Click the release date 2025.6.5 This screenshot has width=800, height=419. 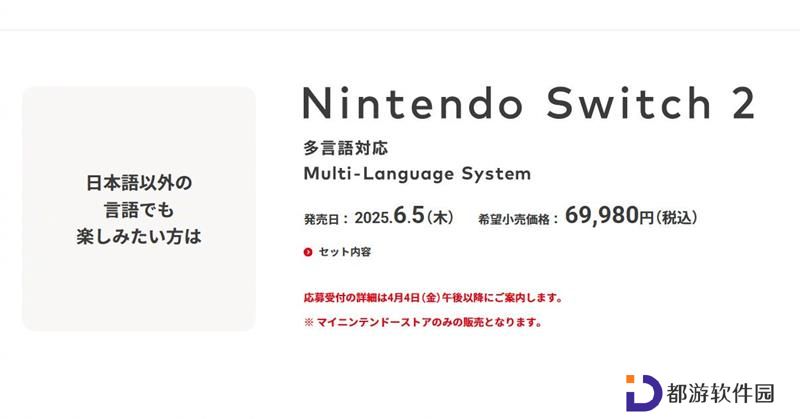point(389,216)
